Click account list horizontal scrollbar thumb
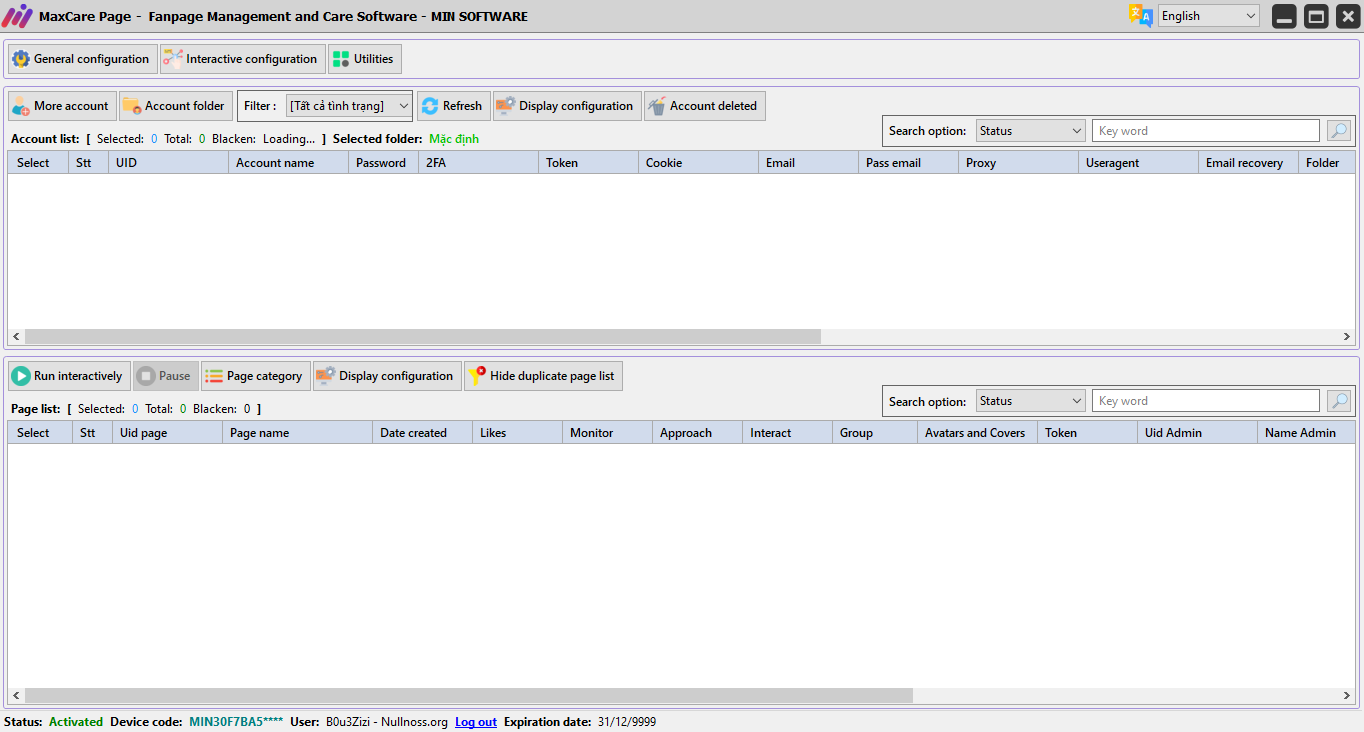Screen dimensions: 1364x732 tap(423, 337)
